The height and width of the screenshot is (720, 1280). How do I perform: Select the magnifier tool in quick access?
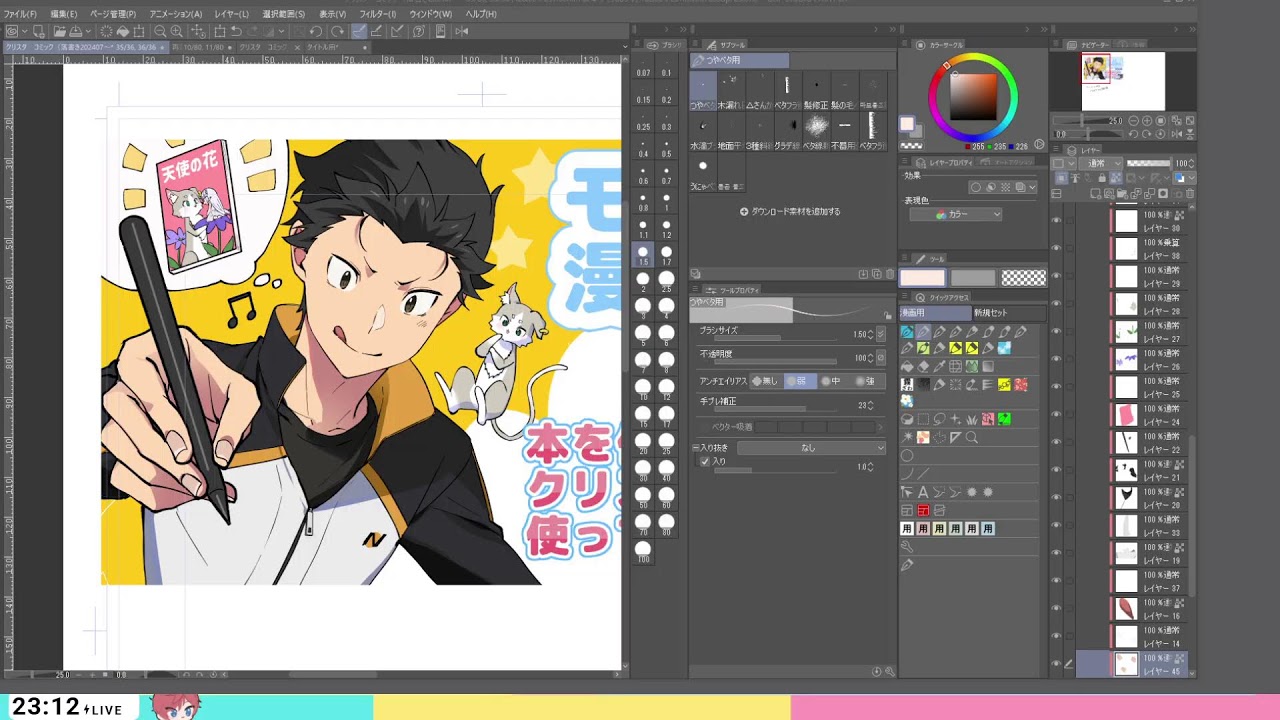coord(971,438)
